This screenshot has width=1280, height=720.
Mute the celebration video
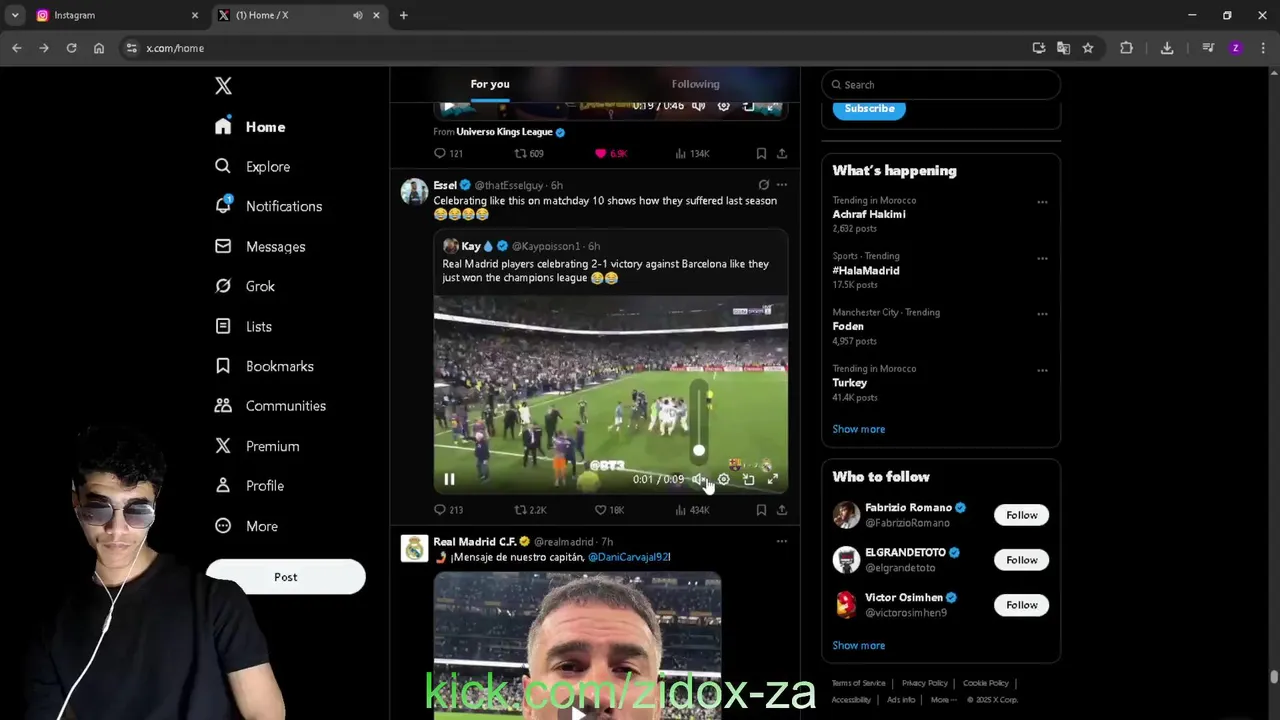click(699, 479)
